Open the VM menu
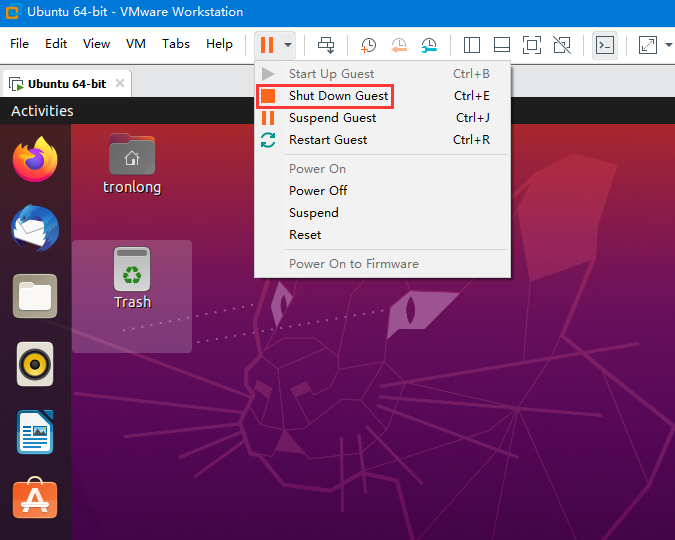The height and width of the screenshot is (540, 675). pos(136,43)
